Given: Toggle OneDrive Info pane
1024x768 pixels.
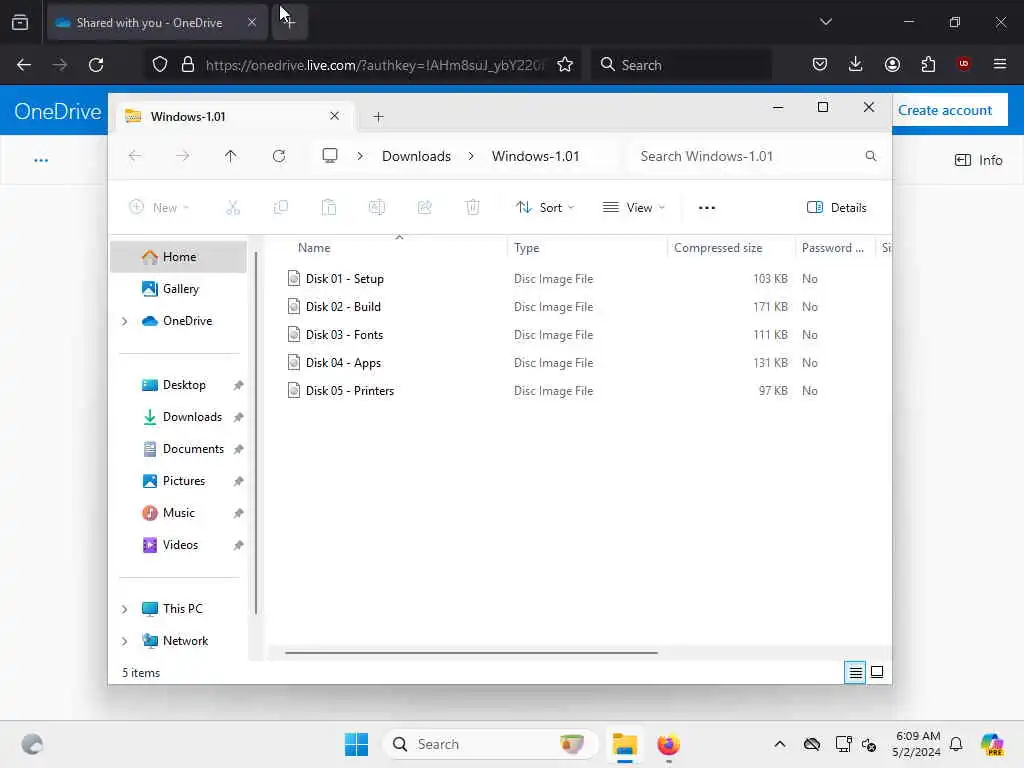Looking at the screenshot, I should click(x=978, y=160).
